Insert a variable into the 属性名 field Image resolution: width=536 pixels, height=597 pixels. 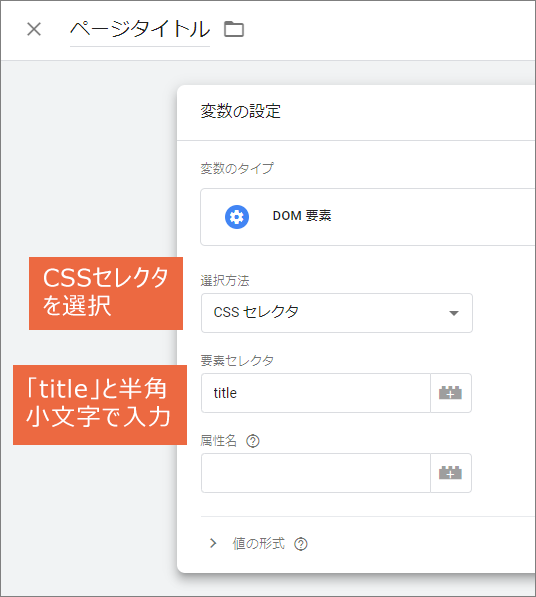(x=451, y=473)
